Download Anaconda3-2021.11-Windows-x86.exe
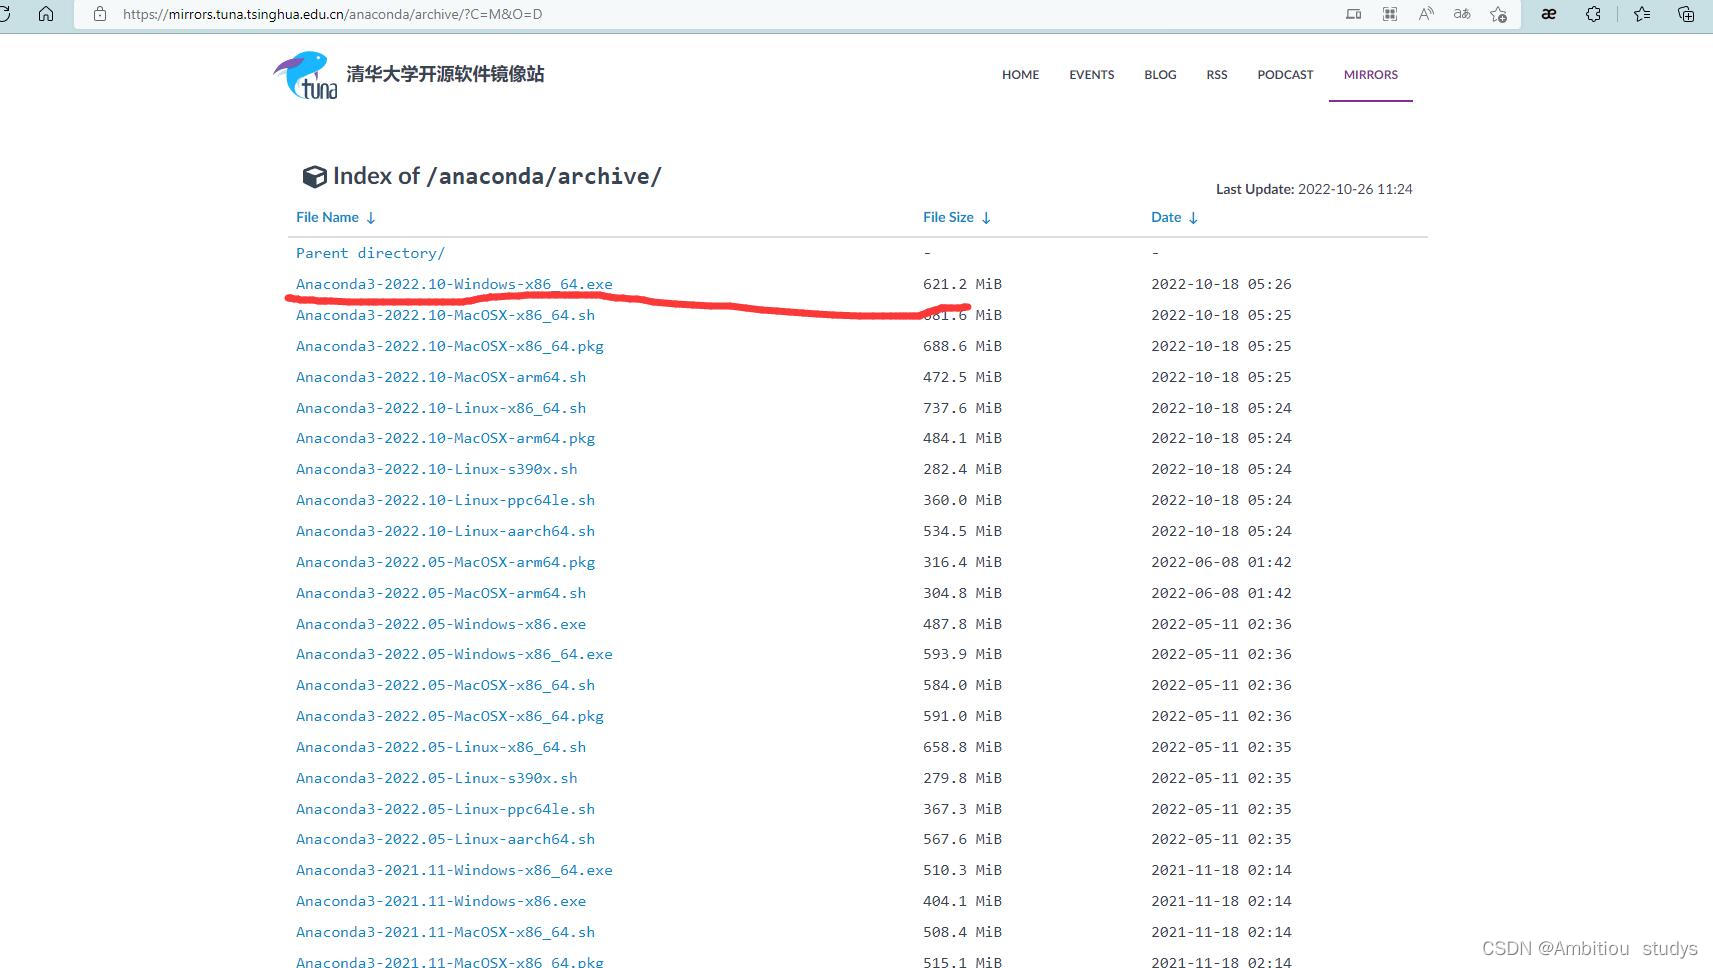This screenshot has width=1713, height=968. coord(441,901)
